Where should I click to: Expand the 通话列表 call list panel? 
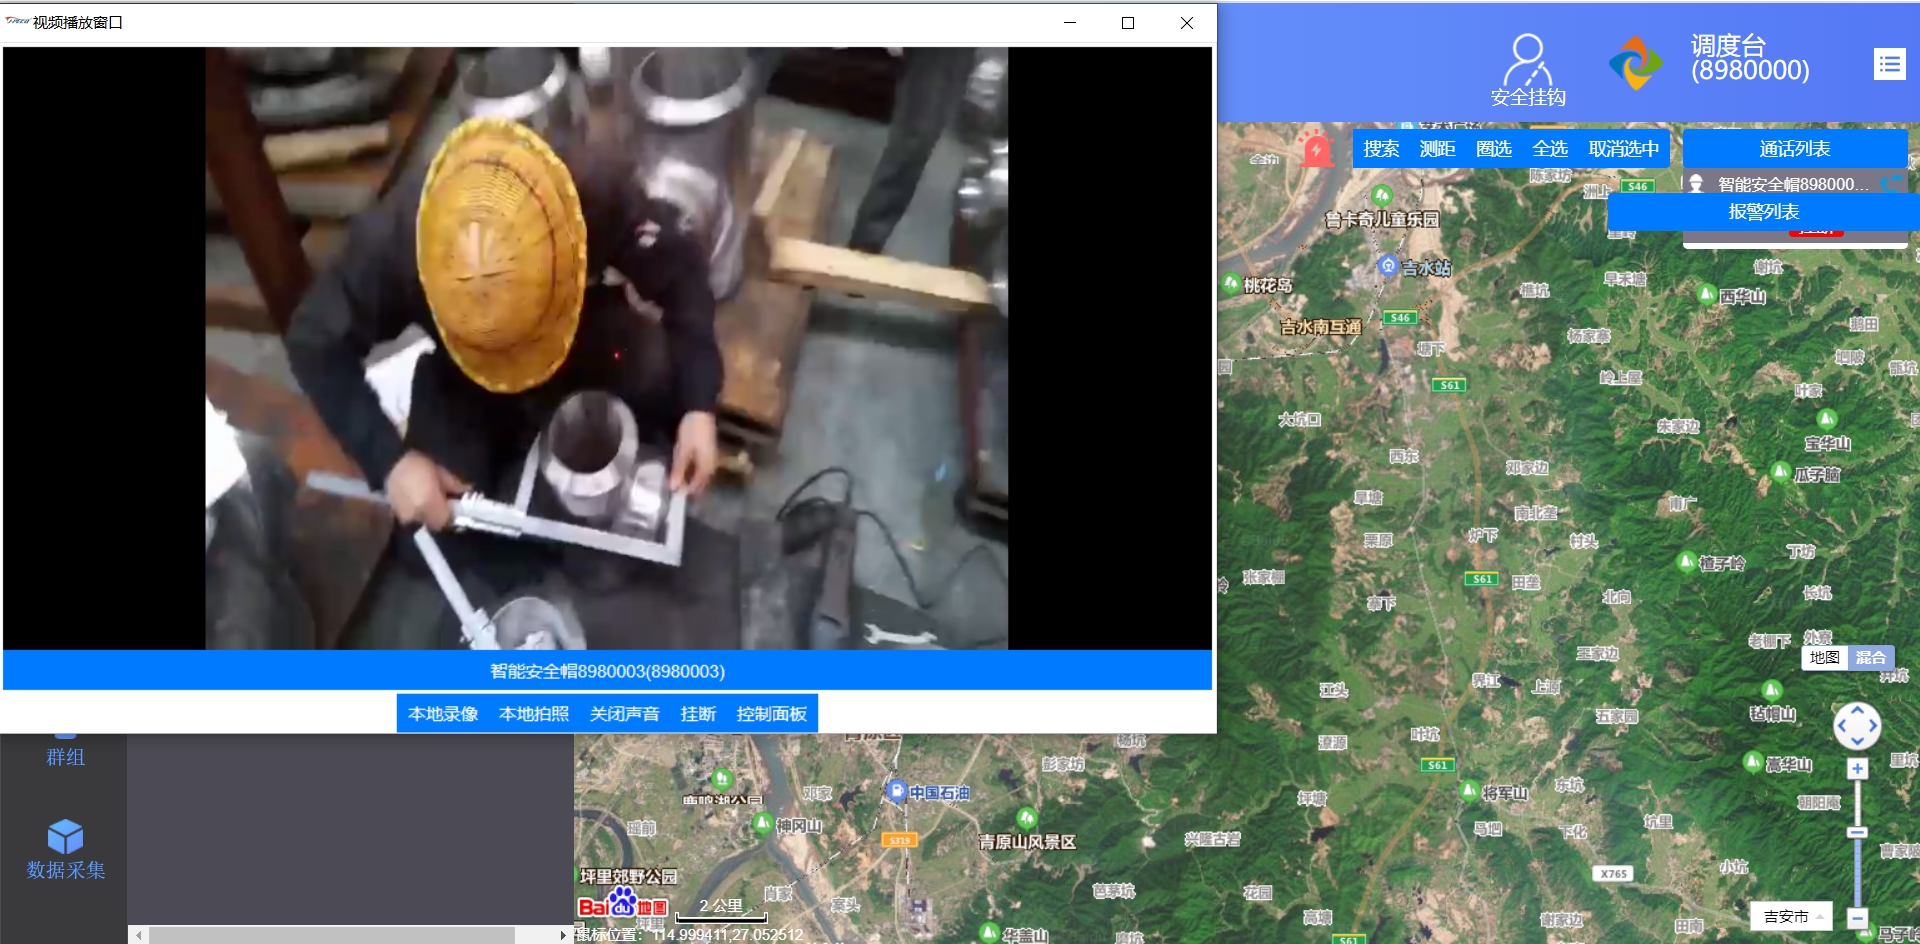[x=1794, y=149]
